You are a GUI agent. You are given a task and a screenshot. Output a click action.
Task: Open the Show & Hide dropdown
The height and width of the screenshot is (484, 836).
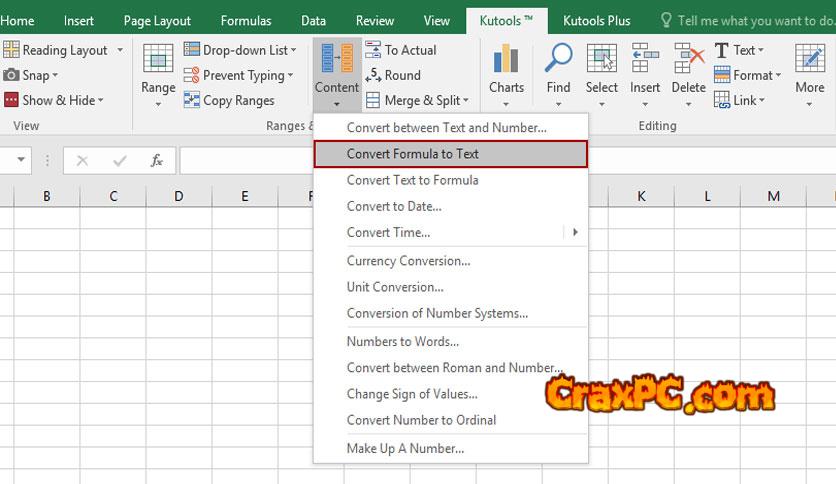100,101
